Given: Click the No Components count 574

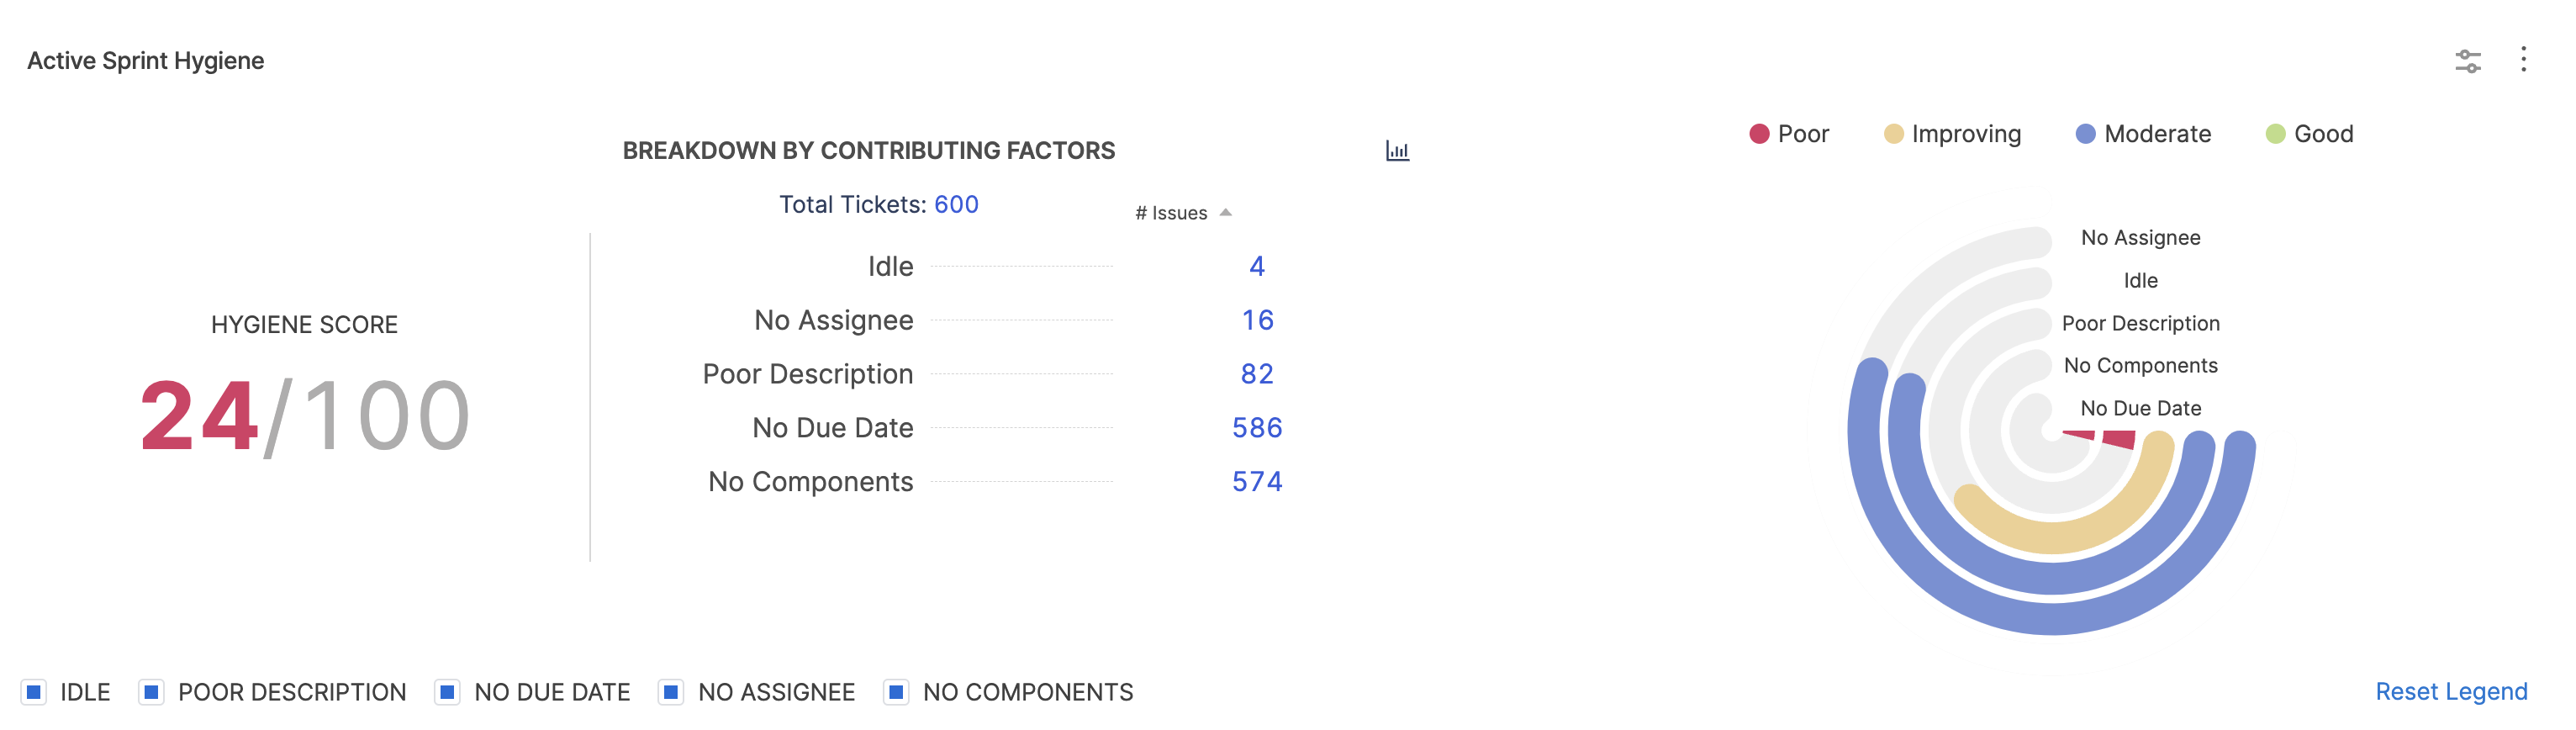Looking at the screenshot, I should coord(1257,482).
